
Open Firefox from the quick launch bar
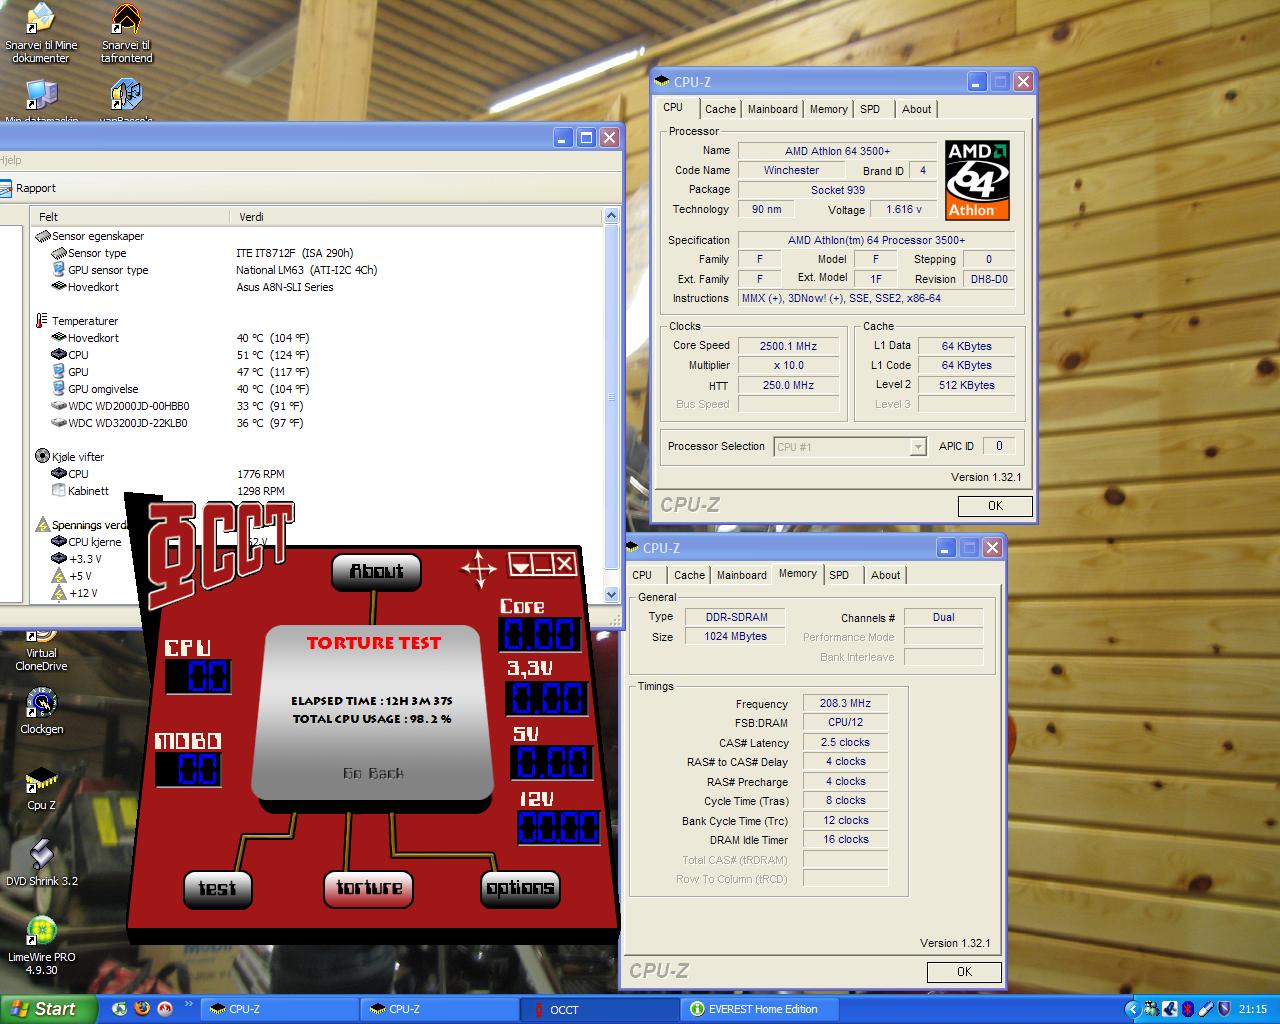[143, 1009]
